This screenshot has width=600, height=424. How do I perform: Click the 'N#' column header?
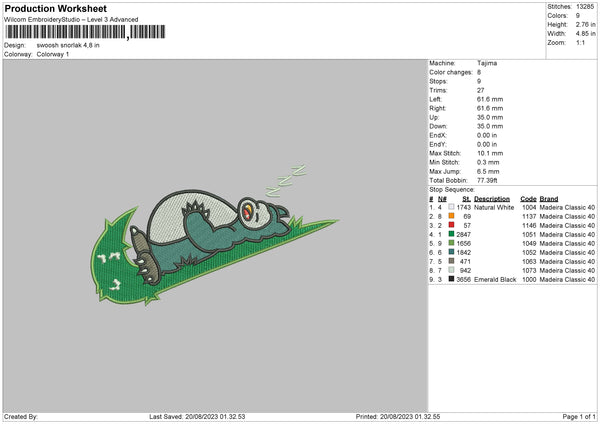pos(442,199)
